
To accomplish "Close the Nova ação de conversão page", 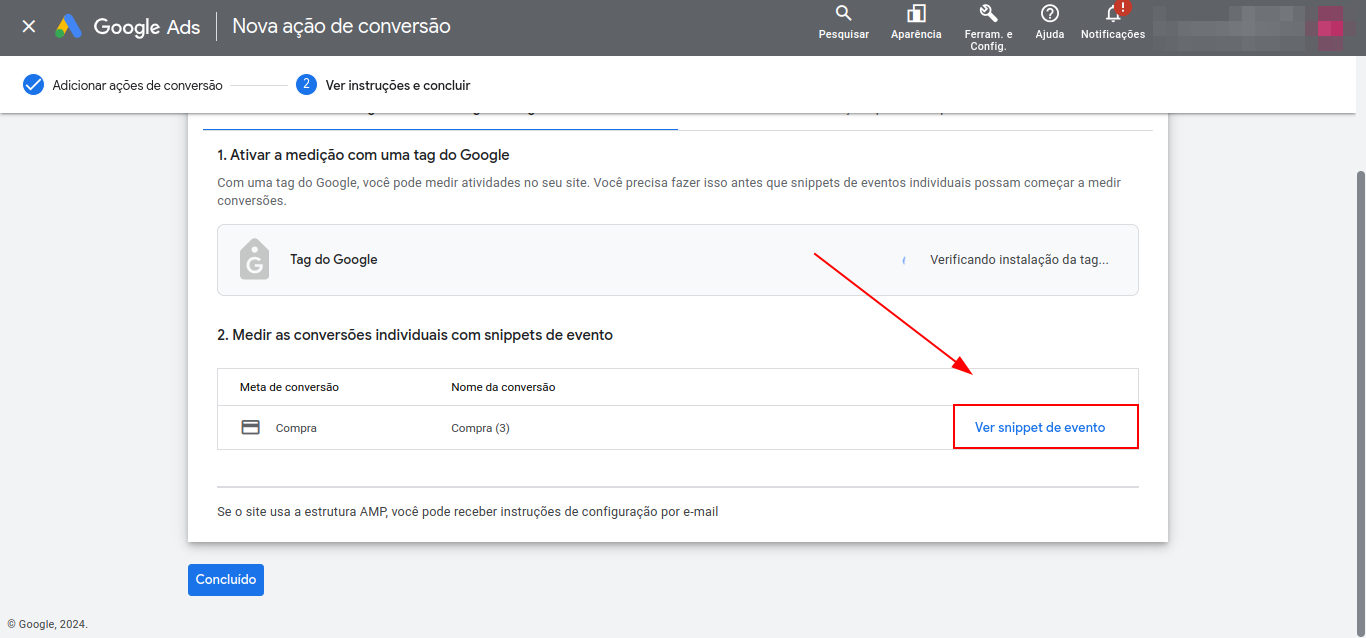I will pos(29,27).
